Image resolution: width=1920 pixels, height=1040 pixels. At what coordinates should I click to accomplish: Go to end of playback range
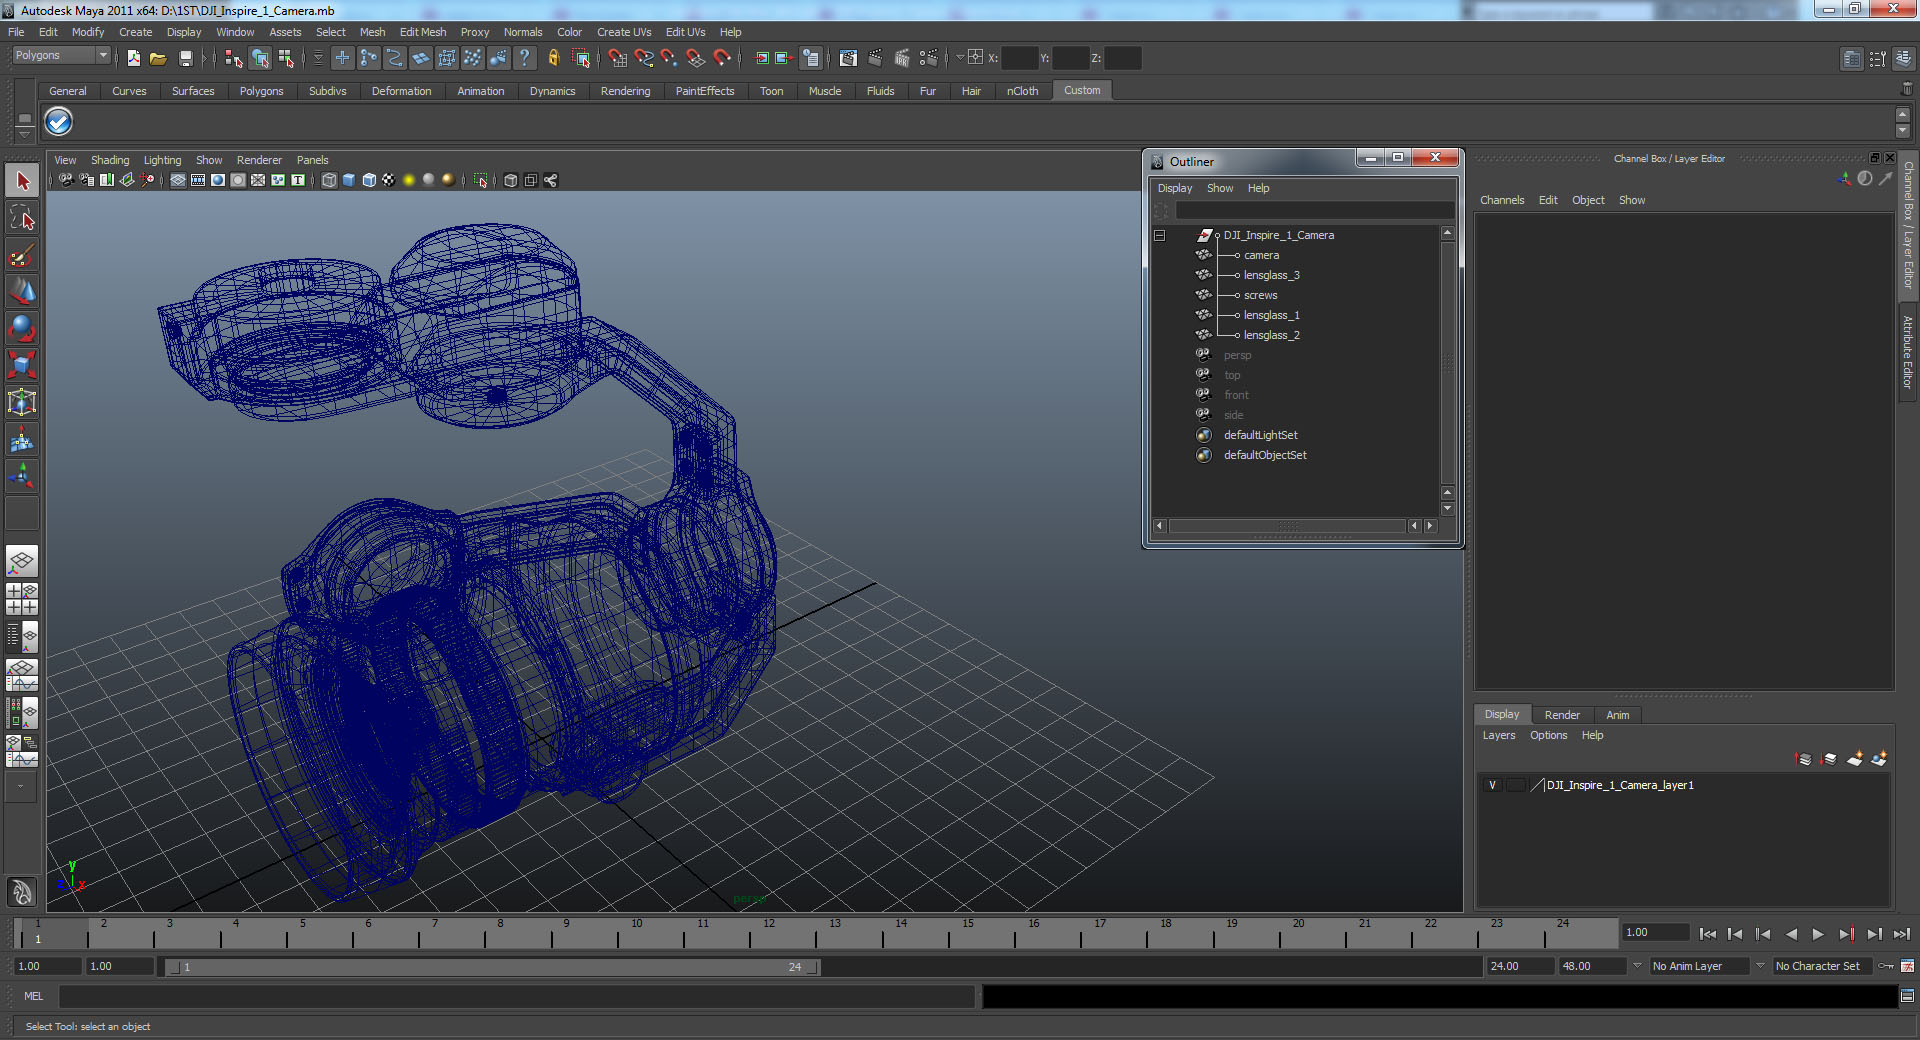coord(1902,934)
